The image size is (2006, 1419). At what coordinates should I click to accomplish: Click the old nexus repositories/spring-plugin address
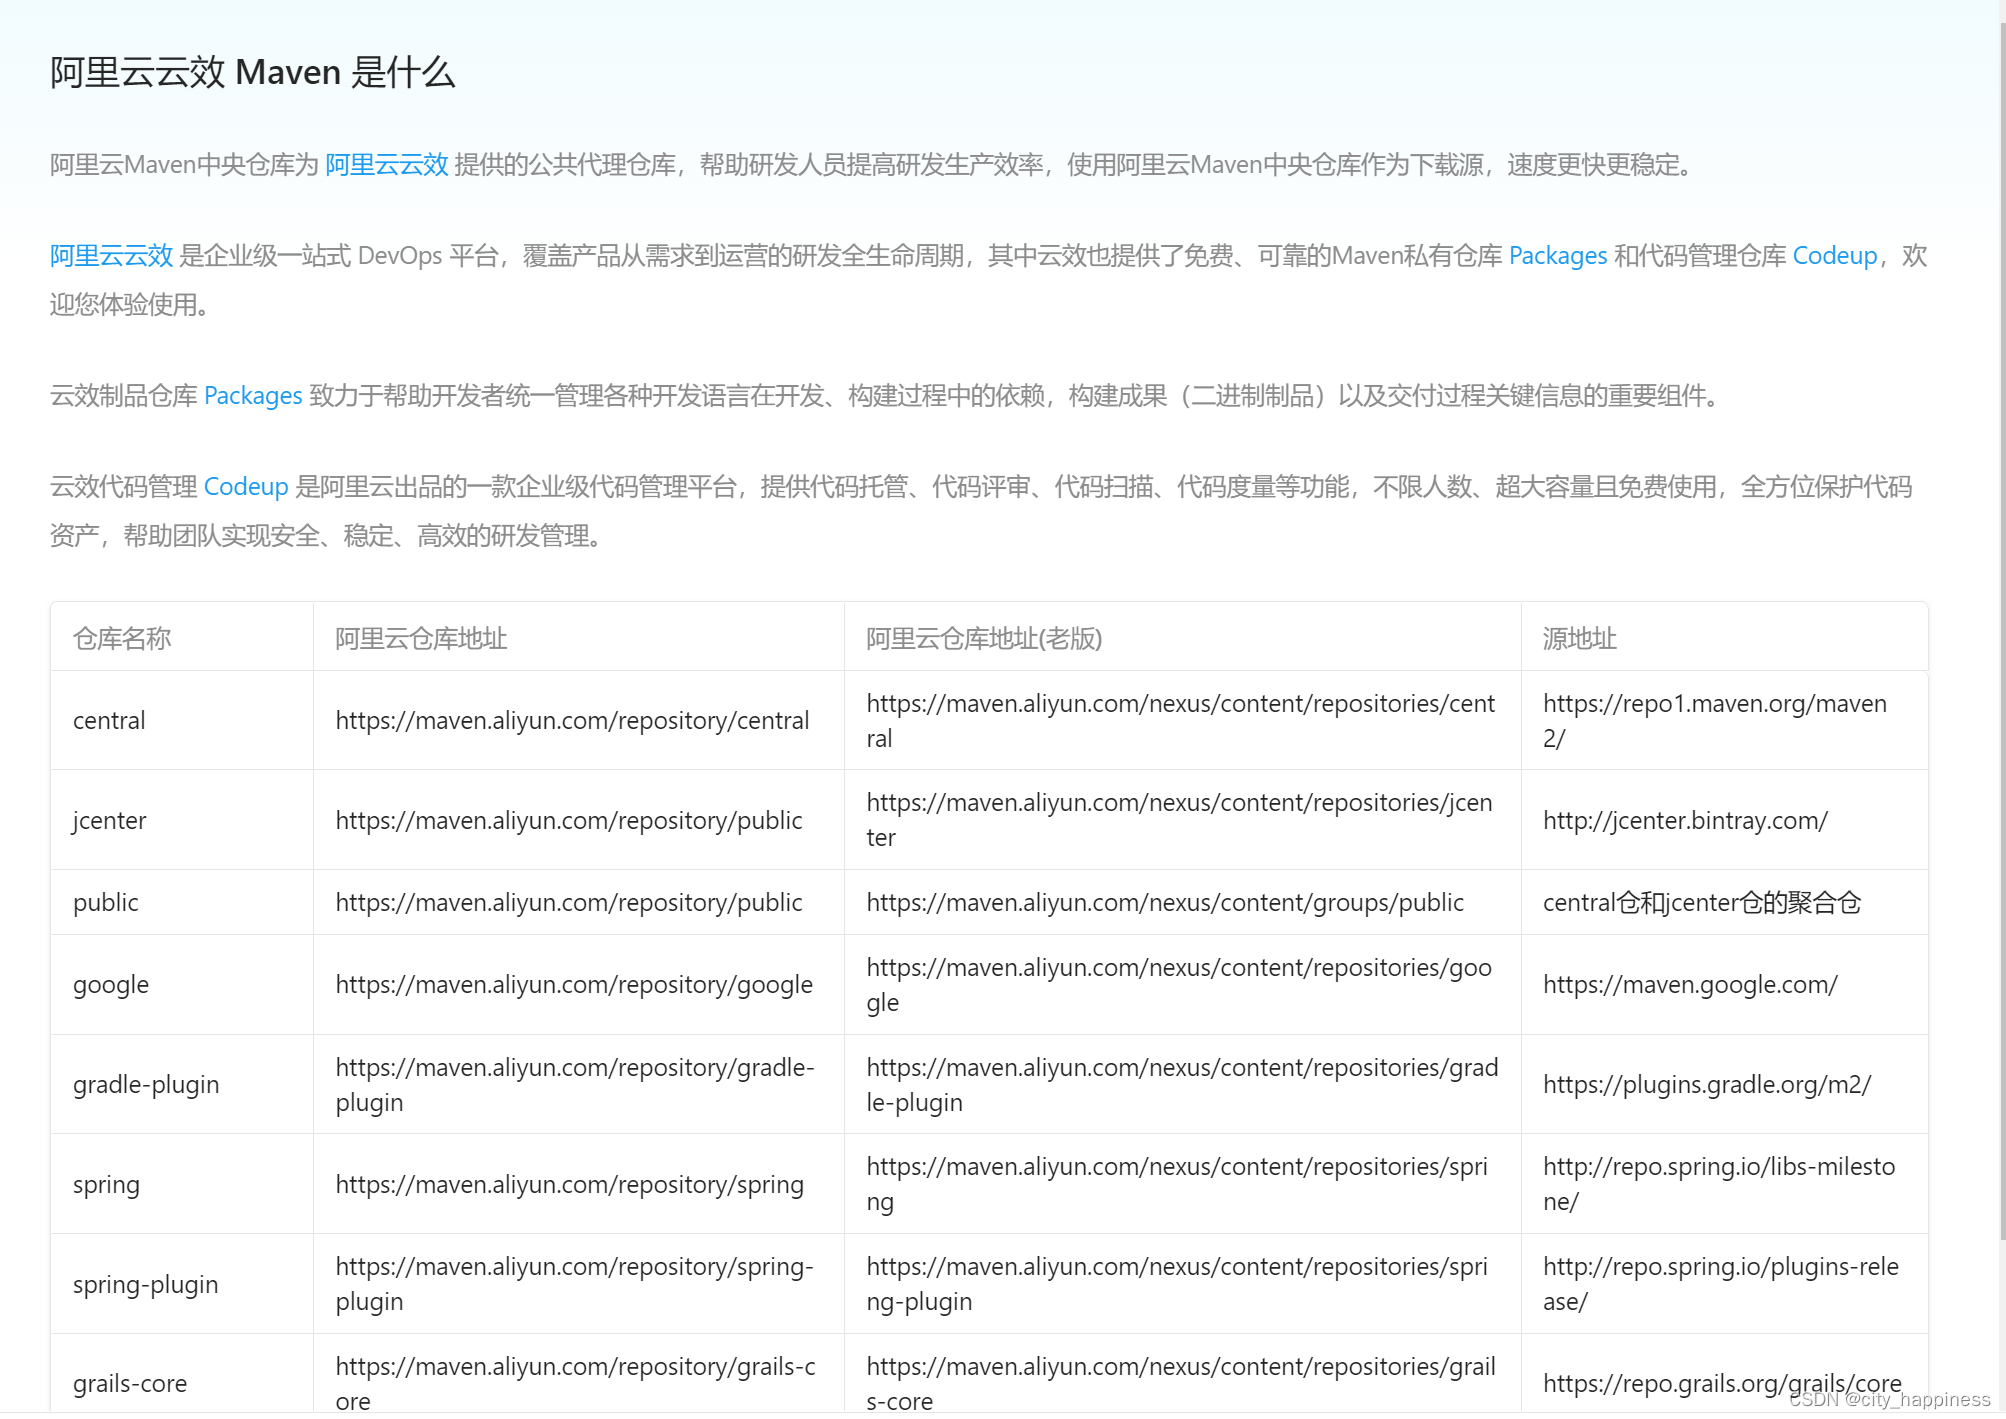pyautogui.click(x=1177, y=1285)
